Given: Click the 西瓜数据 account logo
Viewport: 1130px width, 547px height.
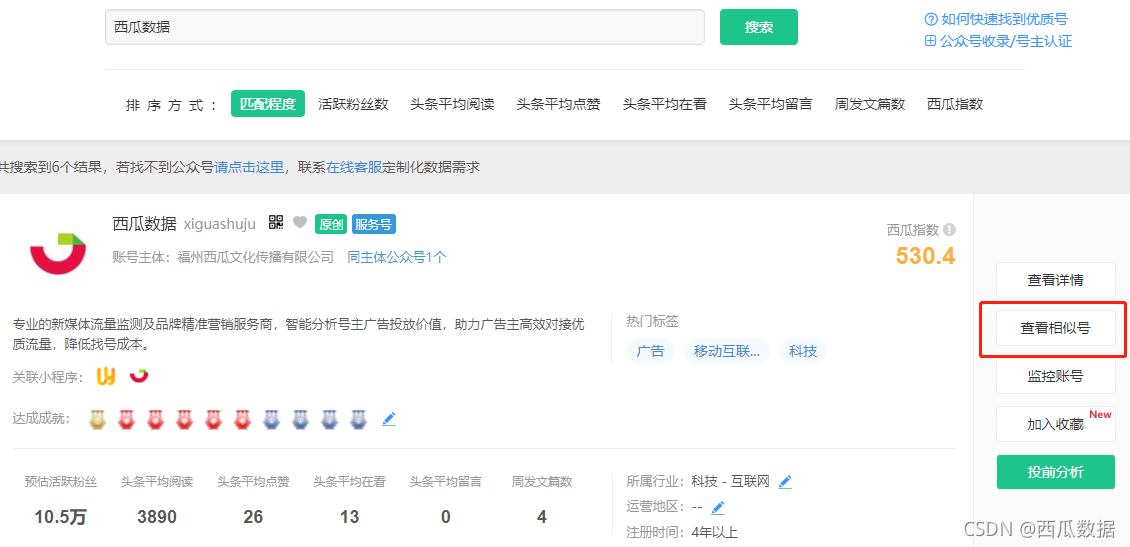Looking at the screenshot, I should coord(58,254).
